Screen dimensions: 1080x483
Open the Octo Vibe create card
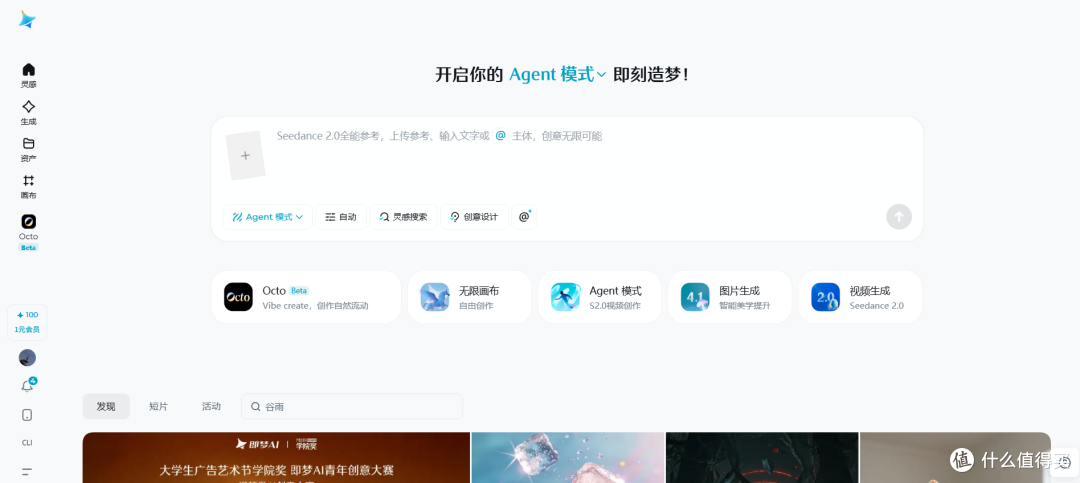[306, 297]
